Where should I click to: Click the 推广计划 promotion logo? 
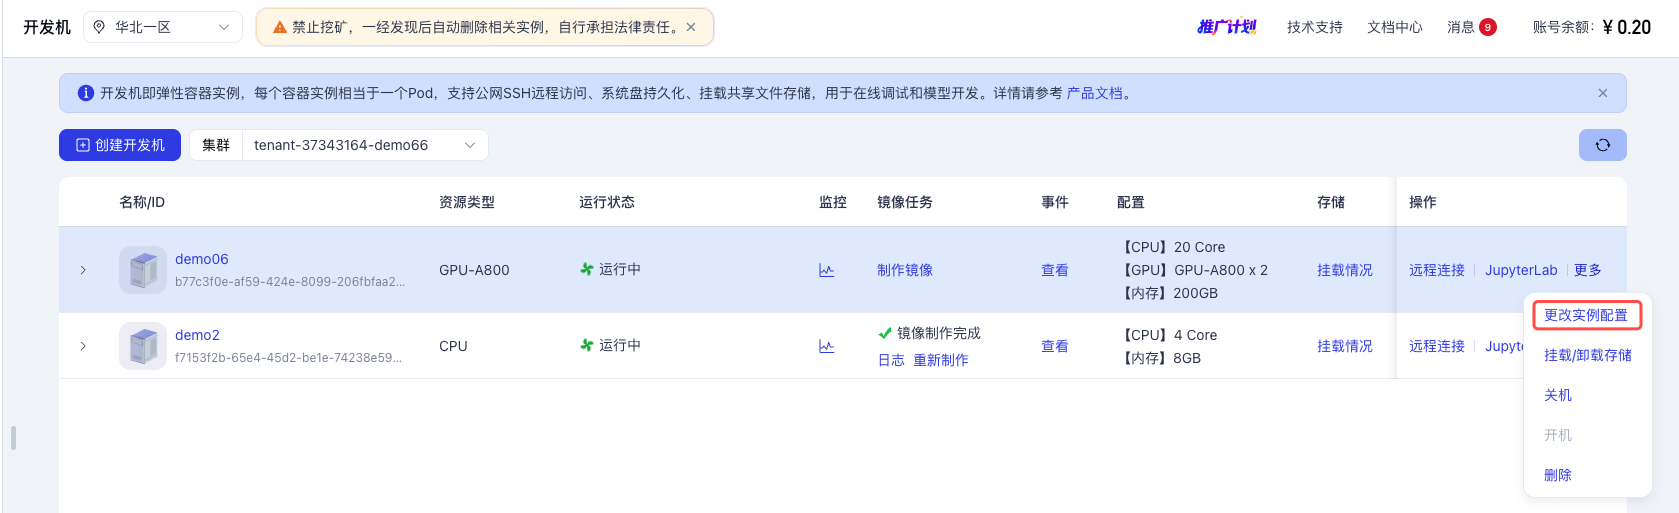pos(1226,27)
